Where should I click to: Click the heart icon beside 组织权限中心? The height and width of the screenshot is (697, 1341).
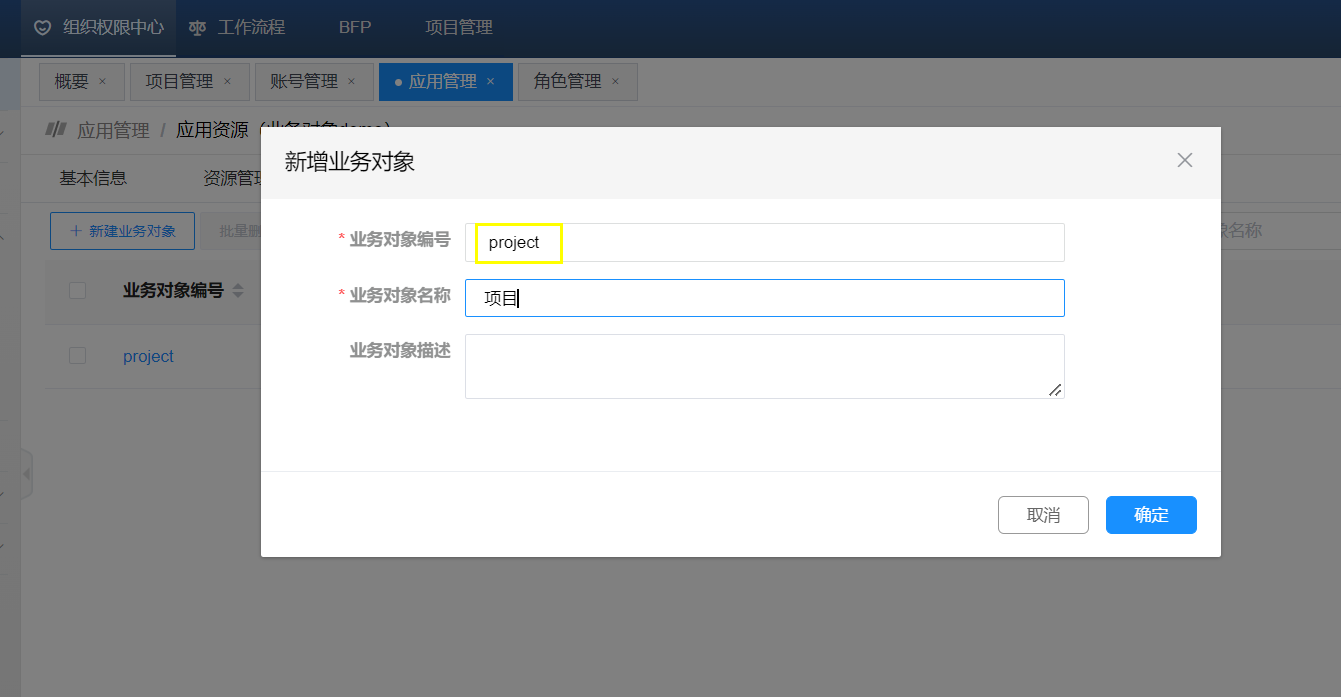point(42,28)
